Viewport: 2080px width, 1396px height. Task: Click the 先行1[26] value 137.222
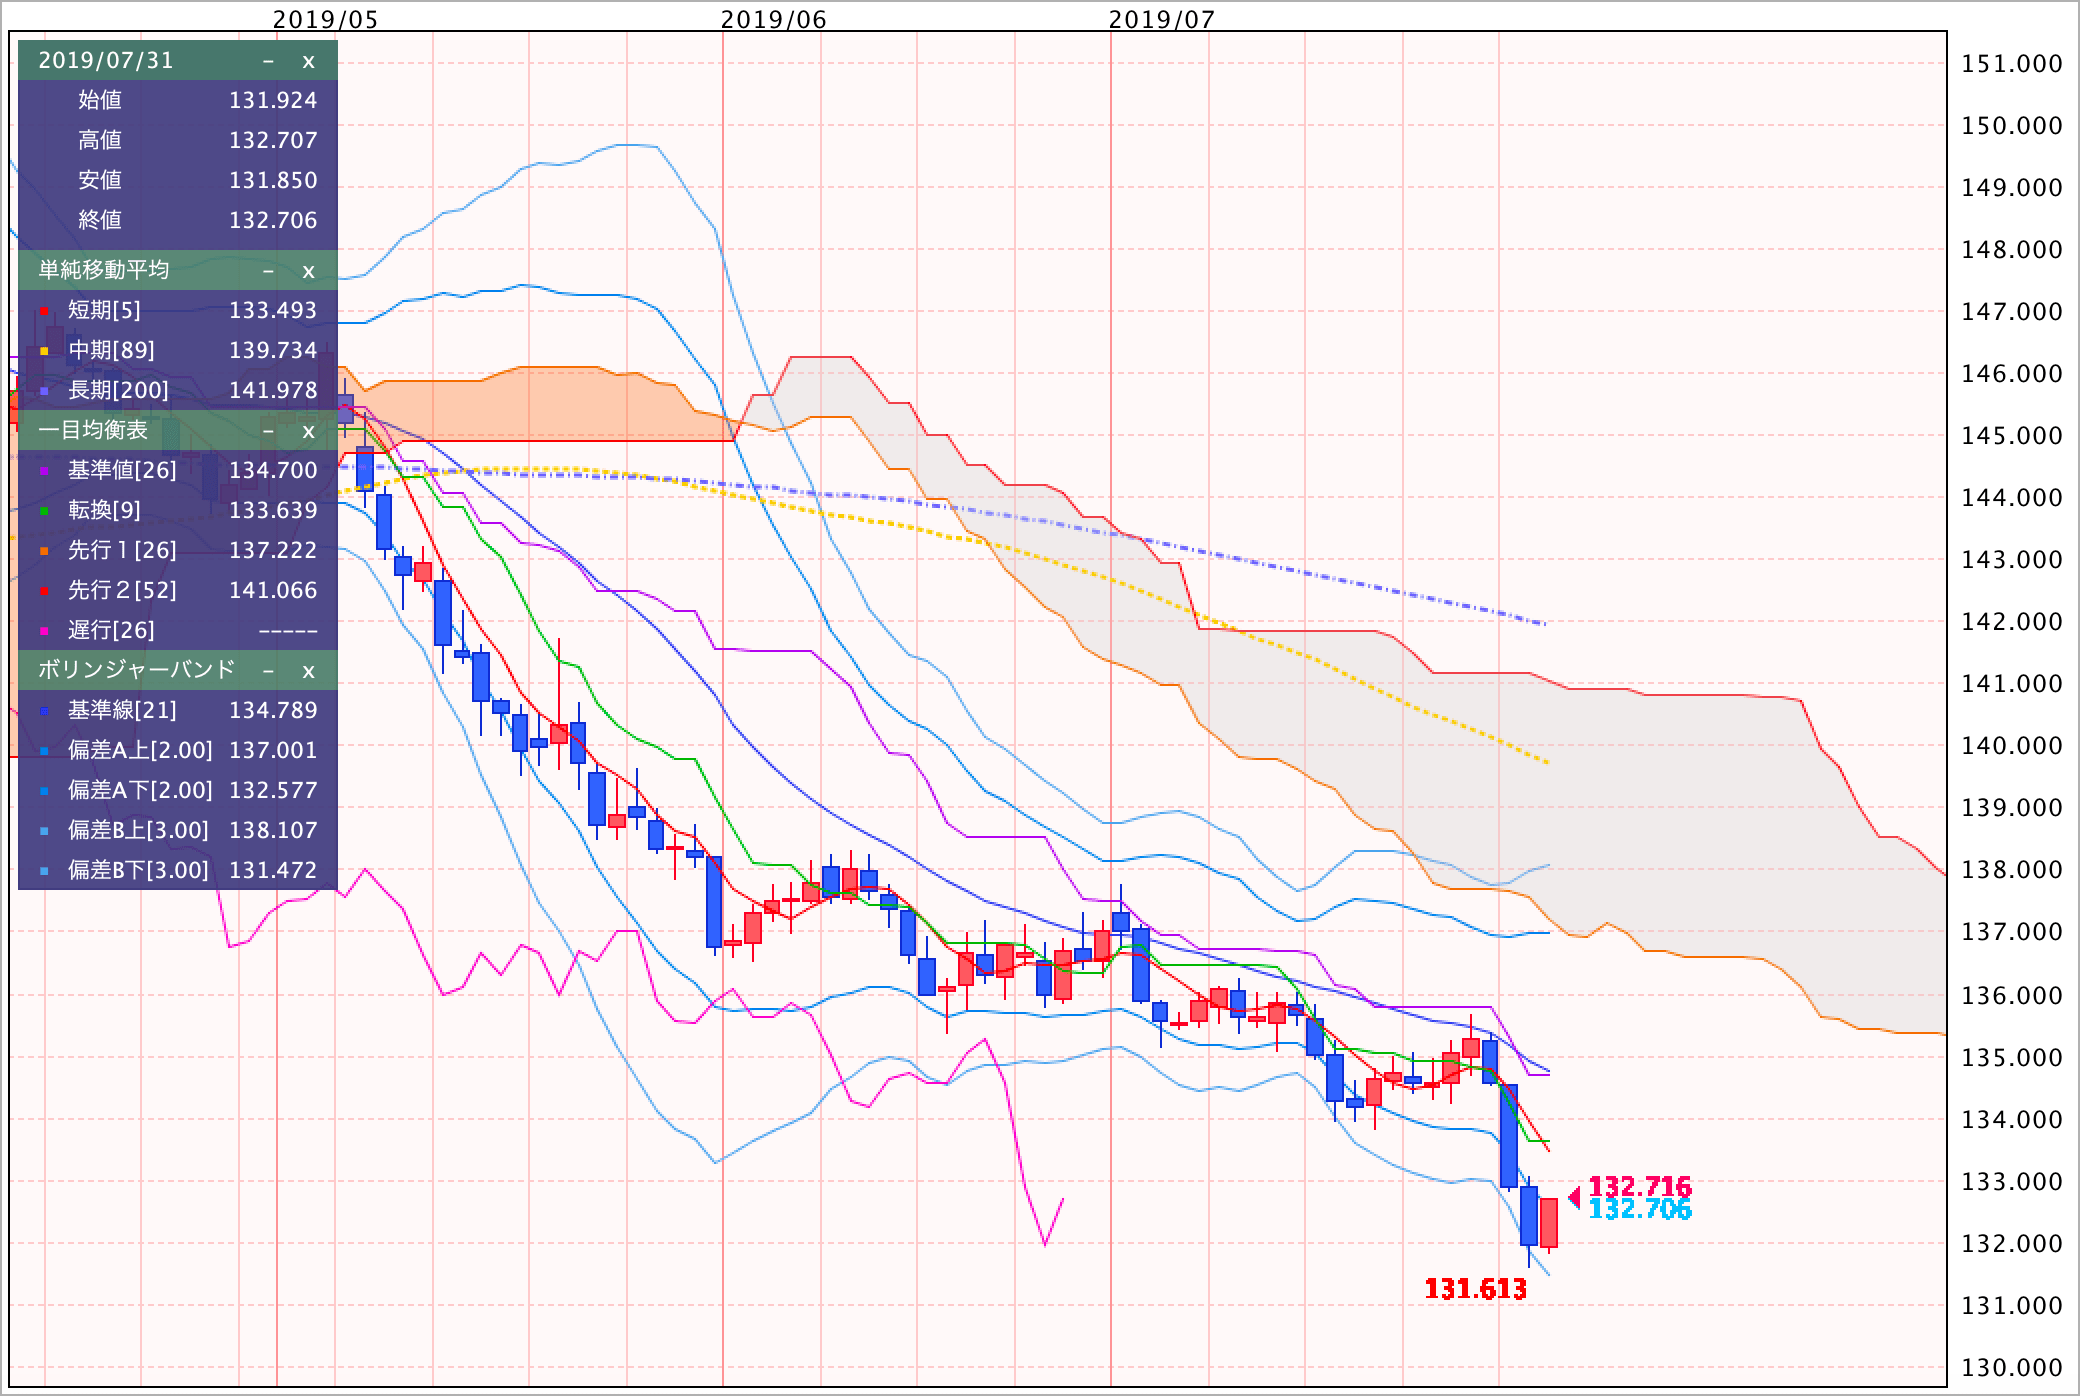pyautogui.click(x=273, y=550)
